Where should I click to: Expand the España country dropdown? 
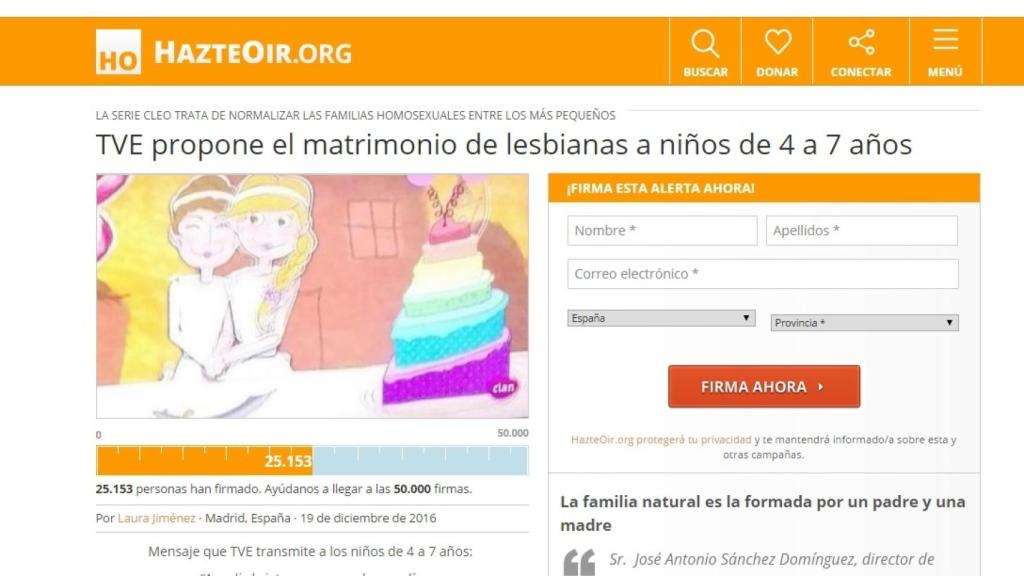661,318
